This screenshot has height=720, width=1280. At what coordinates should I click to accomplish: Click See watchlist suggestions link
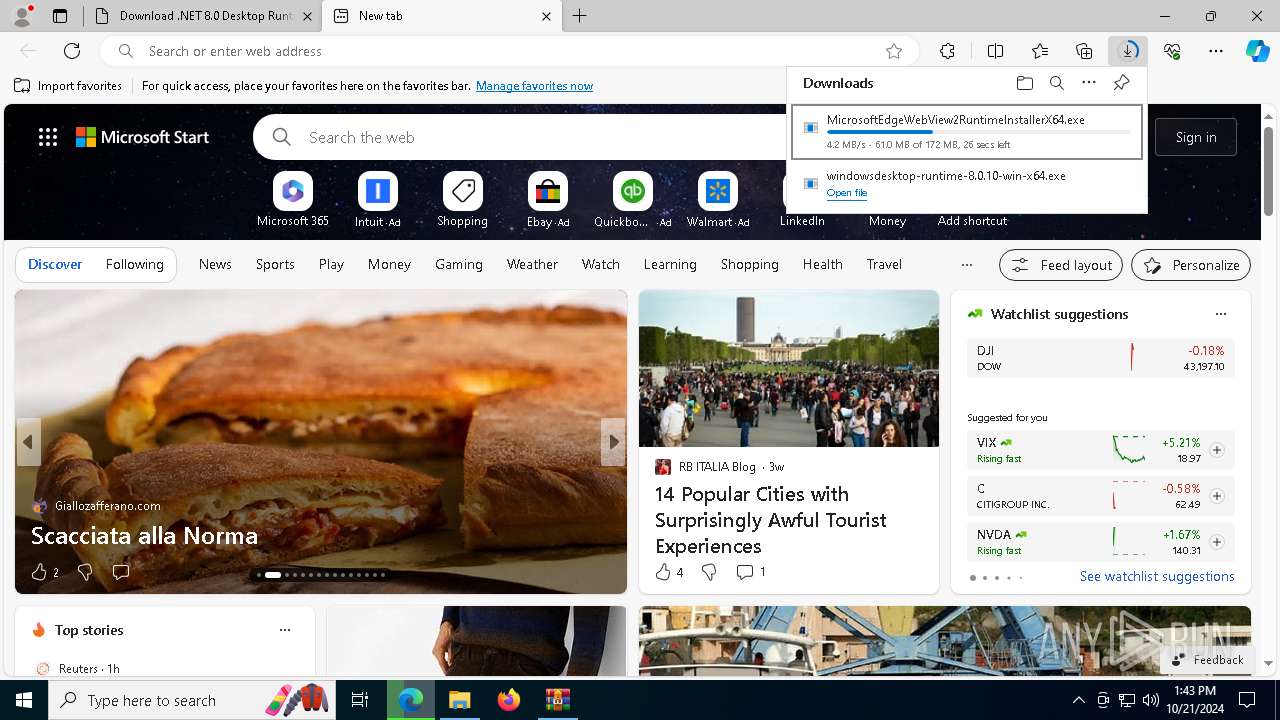(x=1157, y=576)
